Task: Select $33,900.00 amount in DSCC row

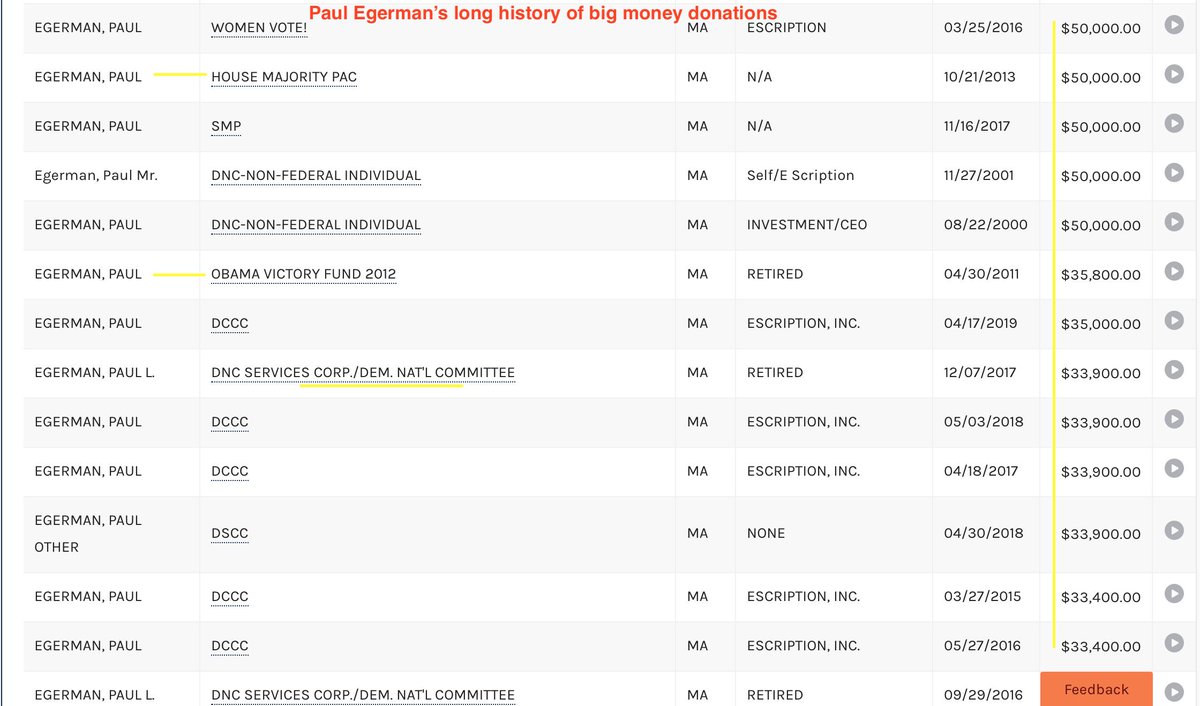Action: click(1100, 534)
